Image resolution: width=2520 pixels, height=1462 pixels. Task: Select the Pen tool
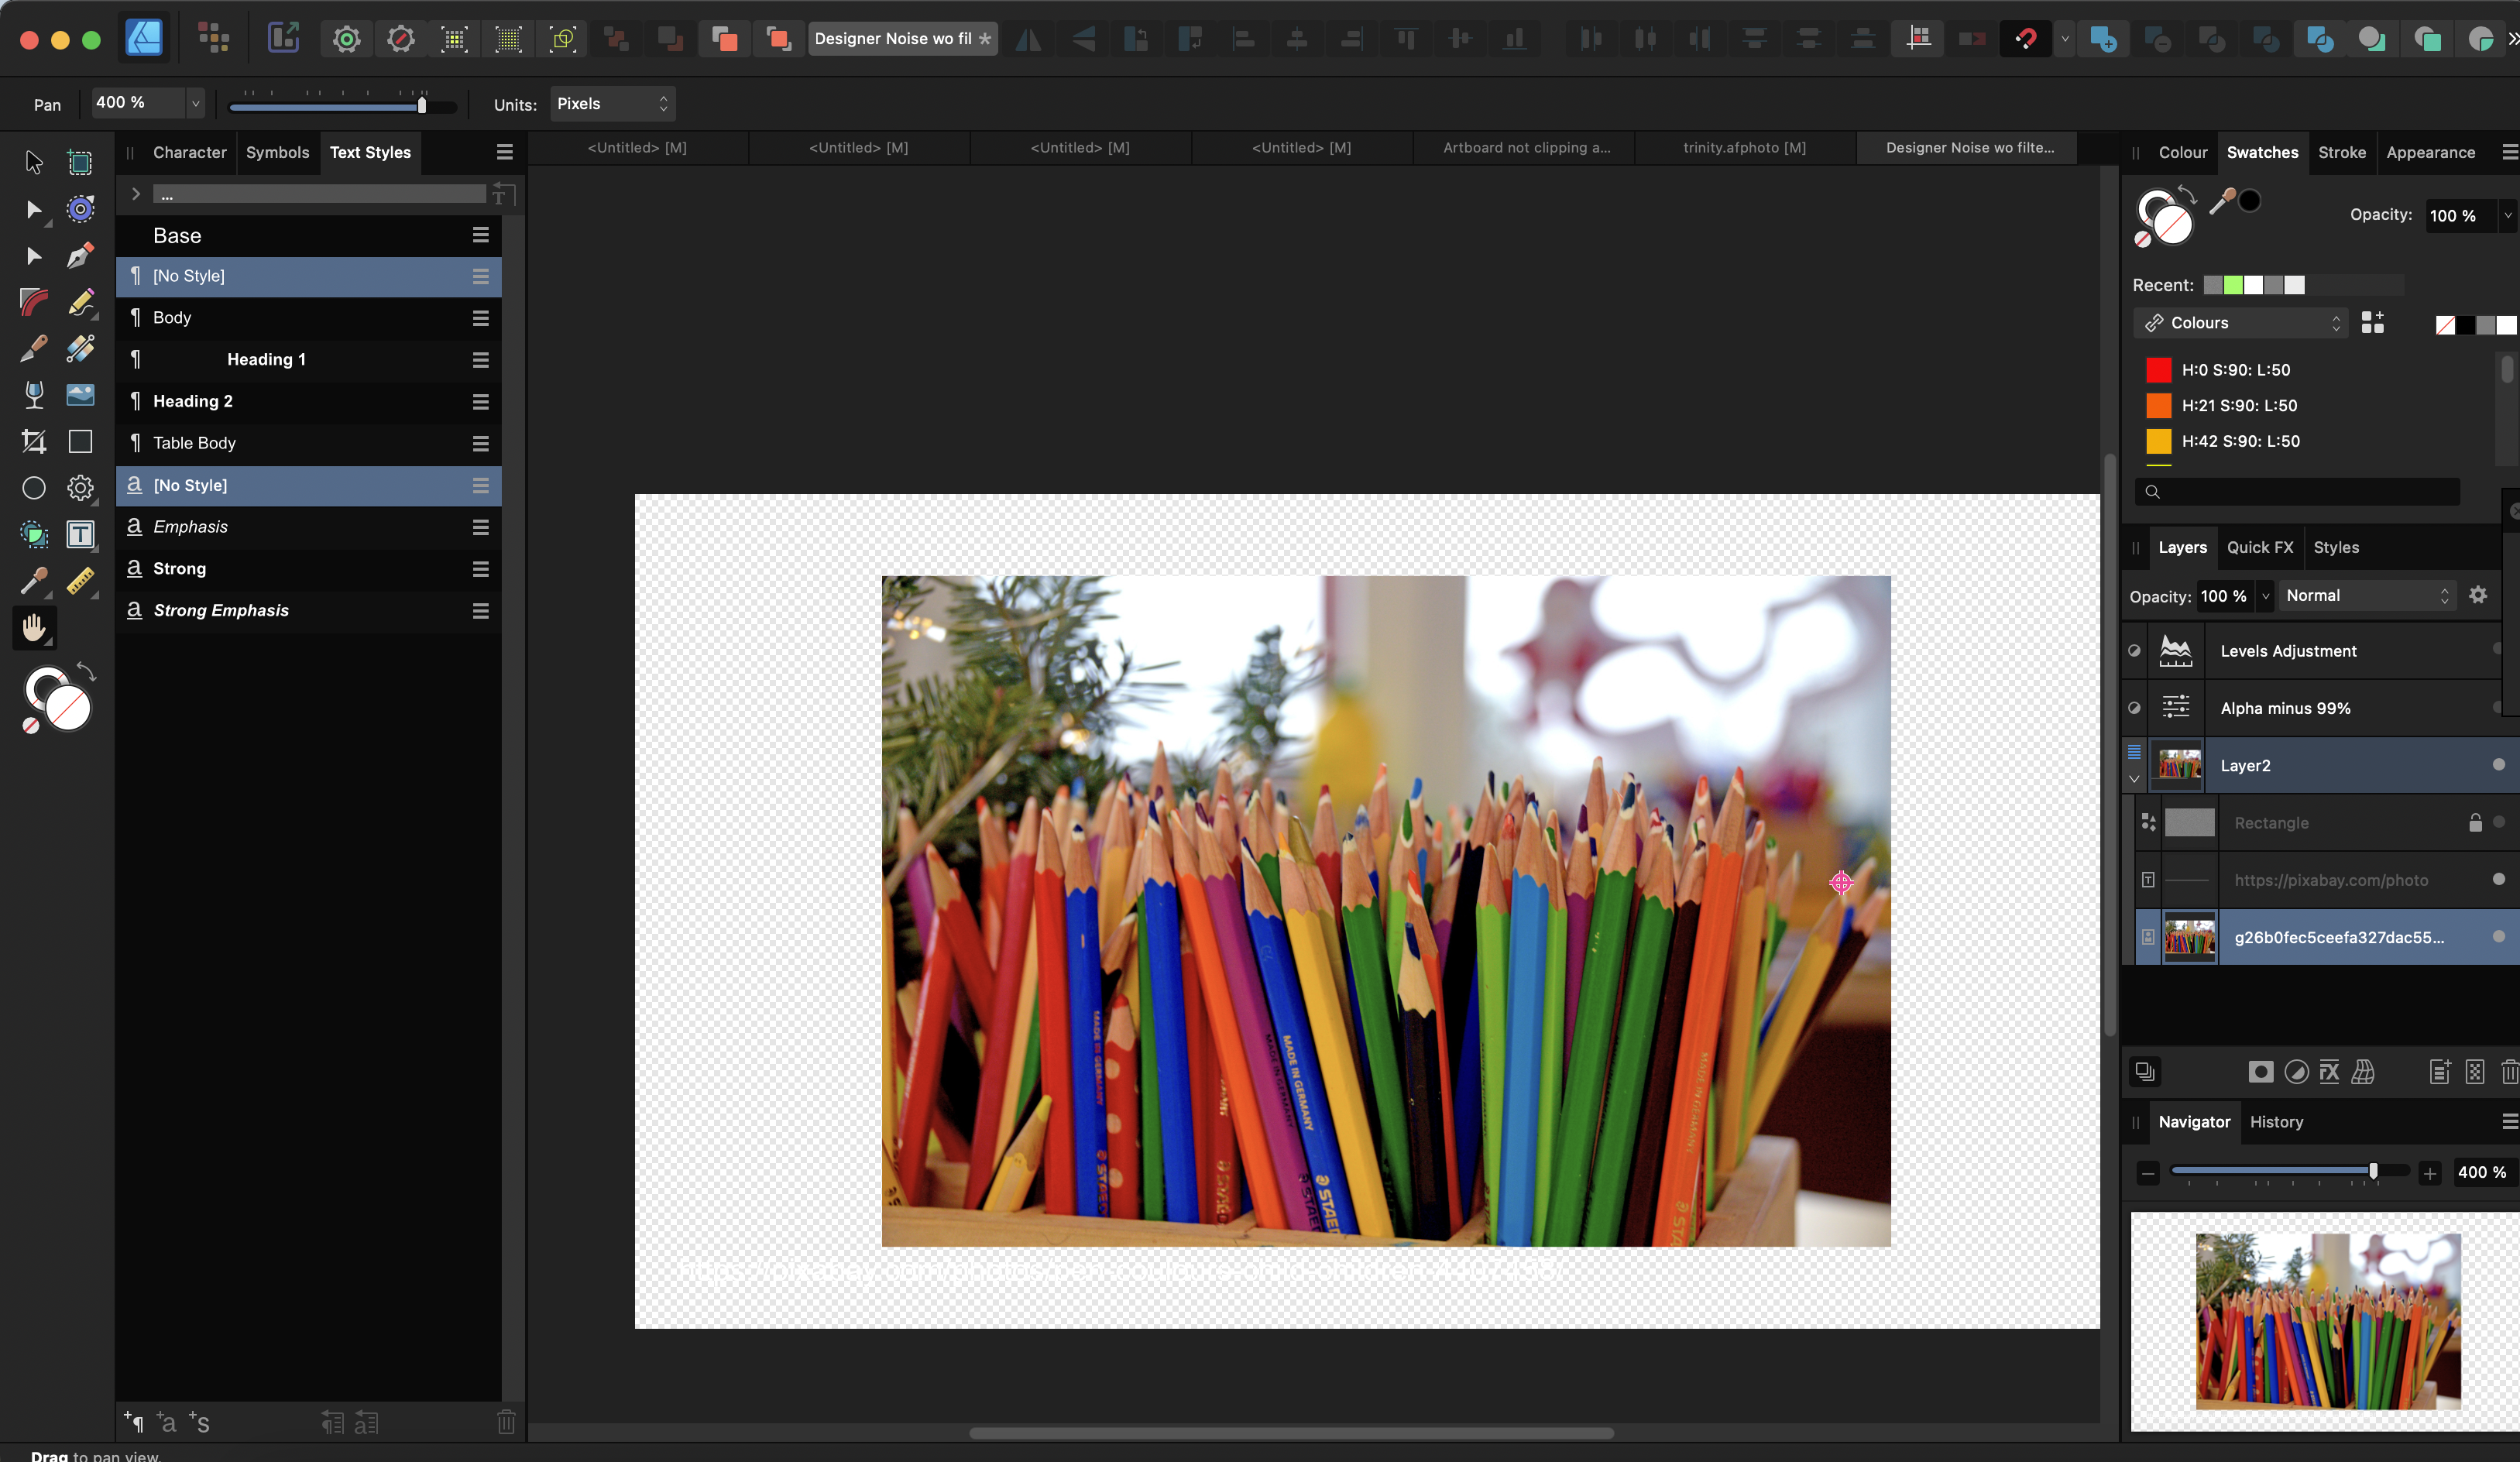click(80, 255)
